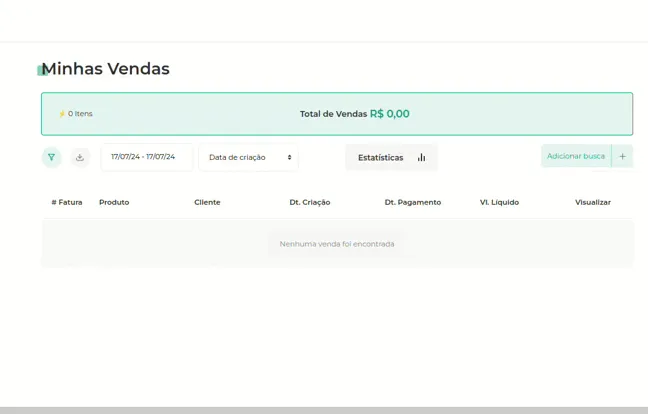
Task: Open the 17/07/24 - 17/07/24 date range field
Action: [x=147, y=157]
